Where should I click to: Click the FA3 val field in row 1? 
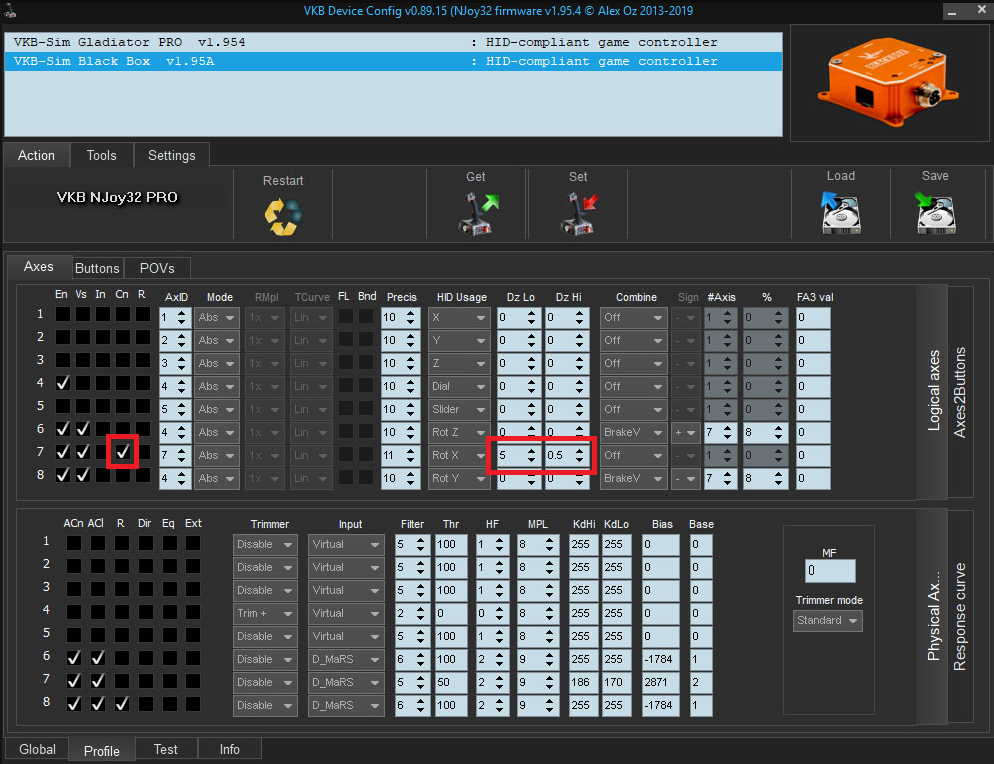click(x=813, y=317)
